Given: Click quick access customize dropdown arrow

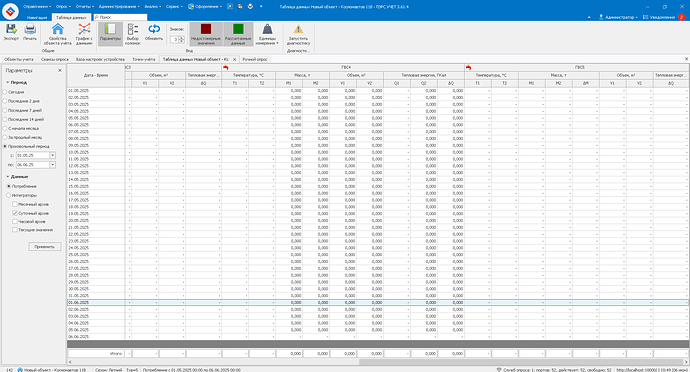Looking at the screenshot, I should (261, 7).
